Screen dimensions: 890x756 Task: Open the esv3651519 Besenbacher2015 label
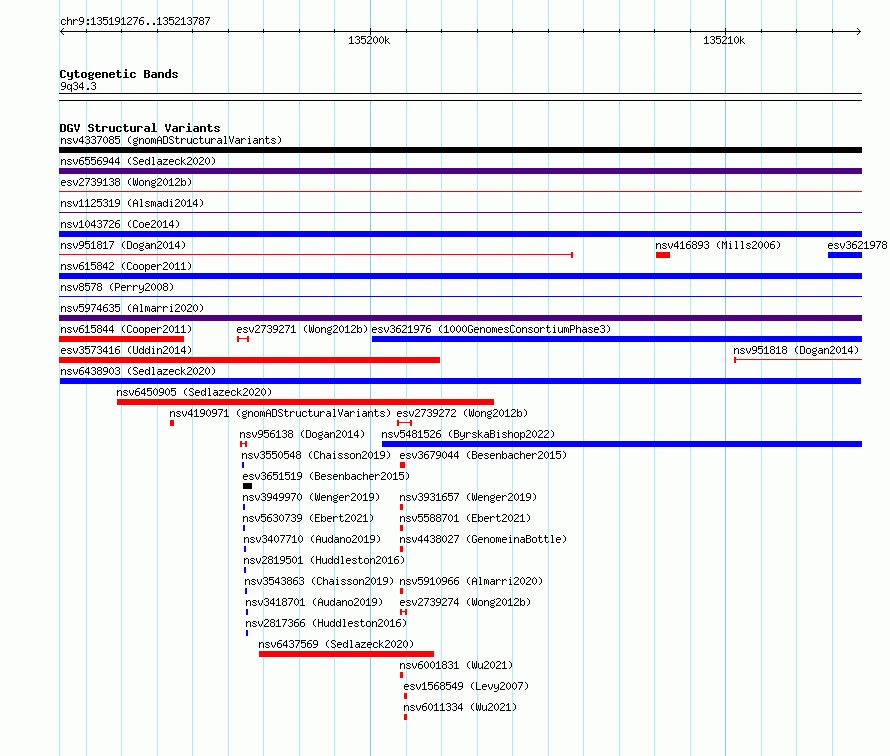click(x=326, y=476)
